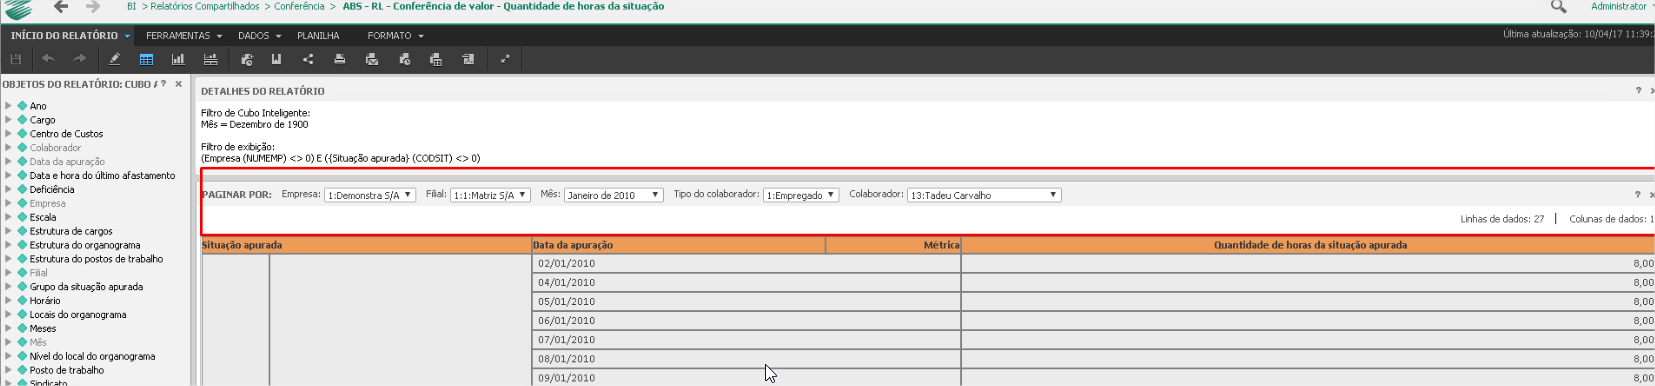
Task: Click the 04/01/2010 date cell
Action: [x=746, y=283]
